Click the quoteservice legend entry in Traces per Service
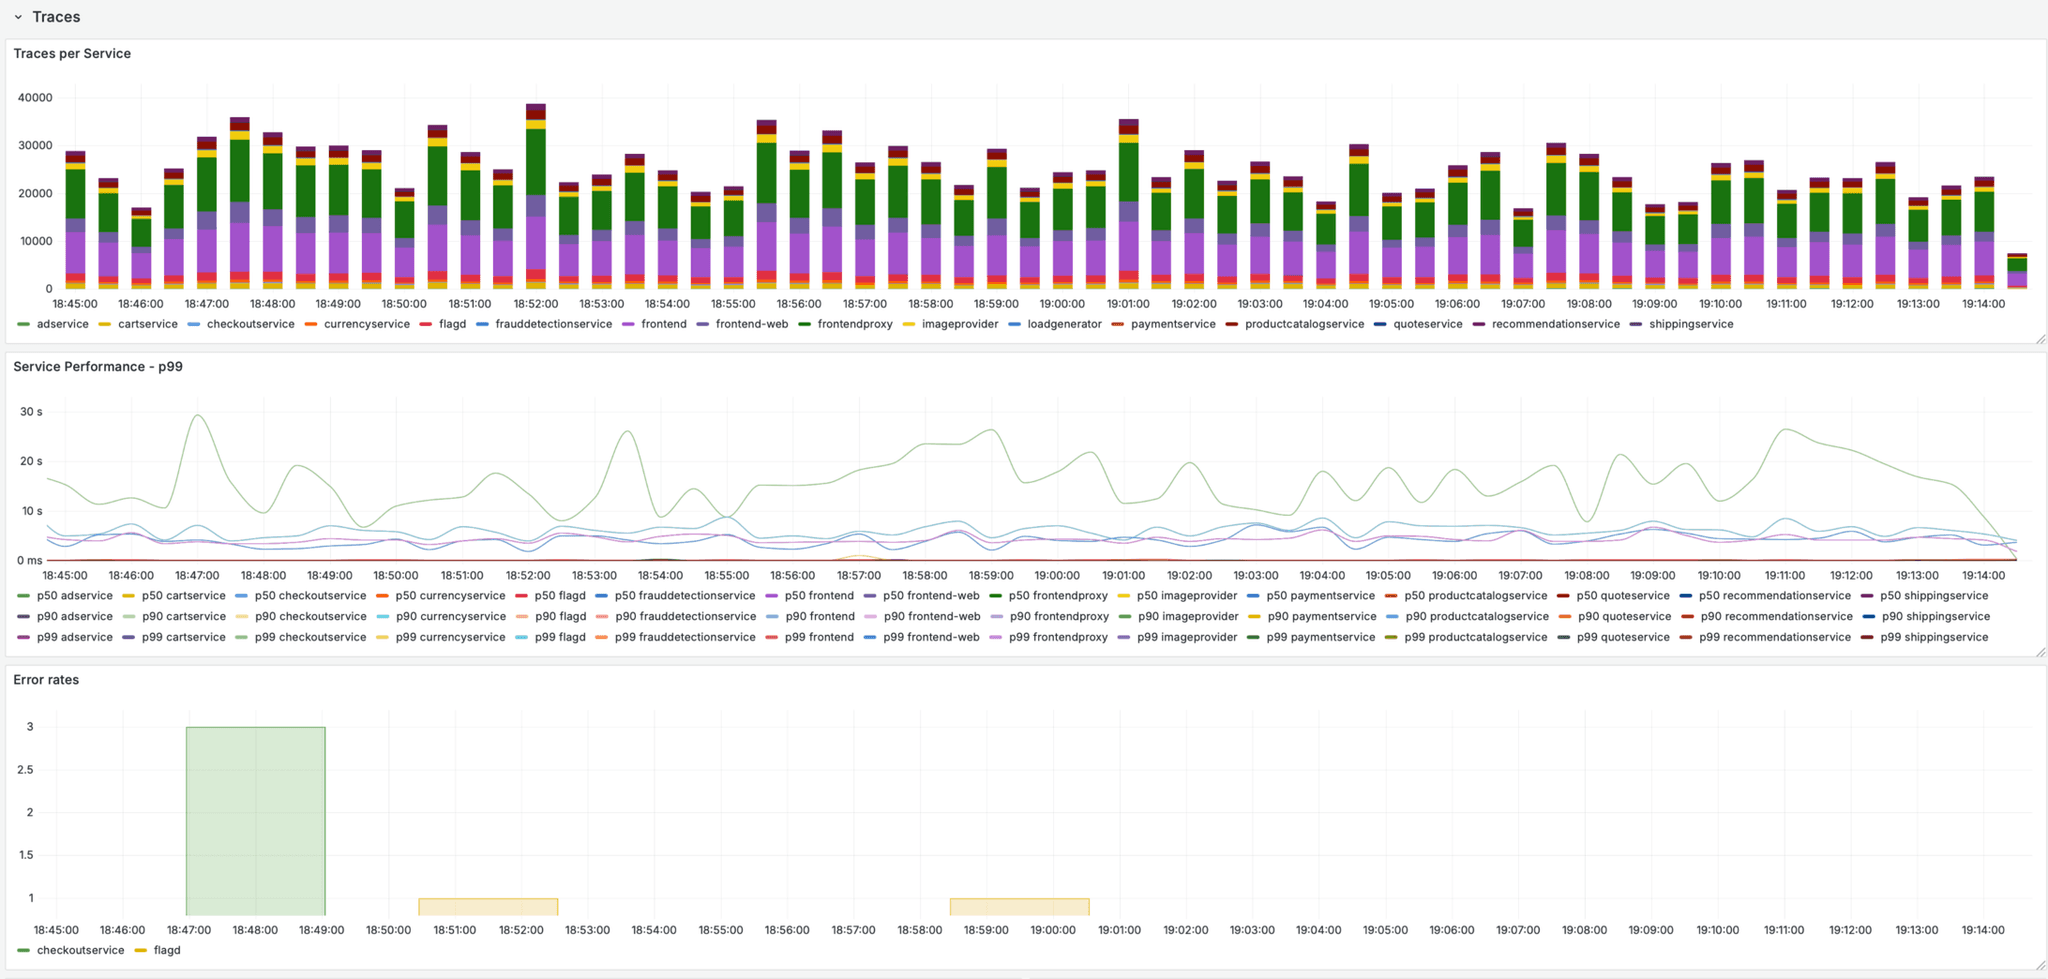Viewport: 2048px width, 979px height. click(1428, 324)
